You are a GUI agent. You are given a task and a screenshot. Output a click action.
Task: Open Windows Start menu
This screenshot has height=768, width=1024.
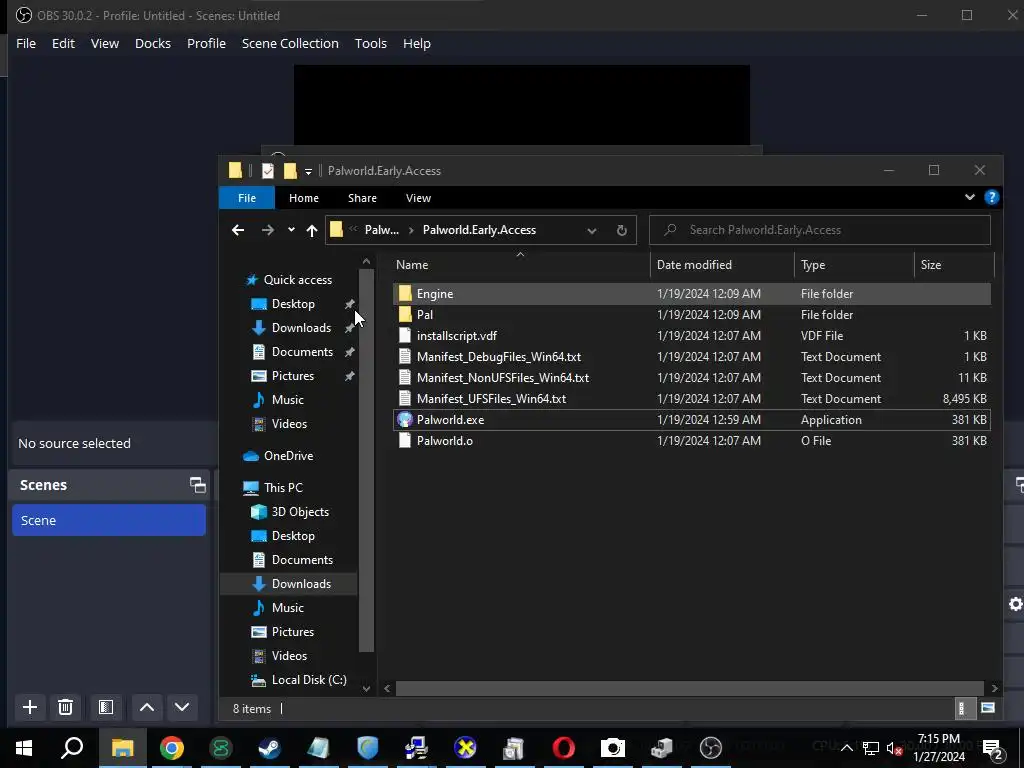[x=24, y=748]
